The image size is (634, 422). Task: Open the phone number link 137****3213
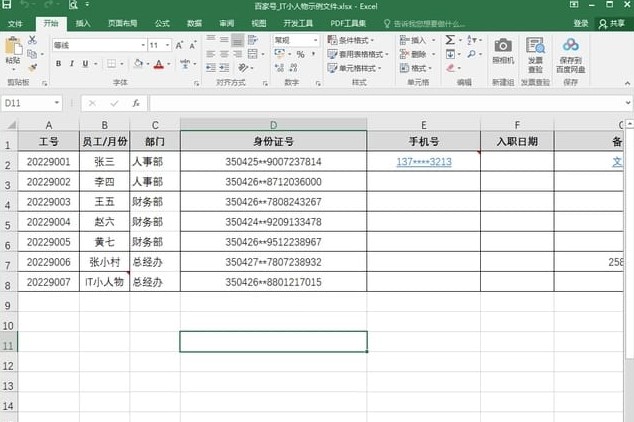coord(424,162)
